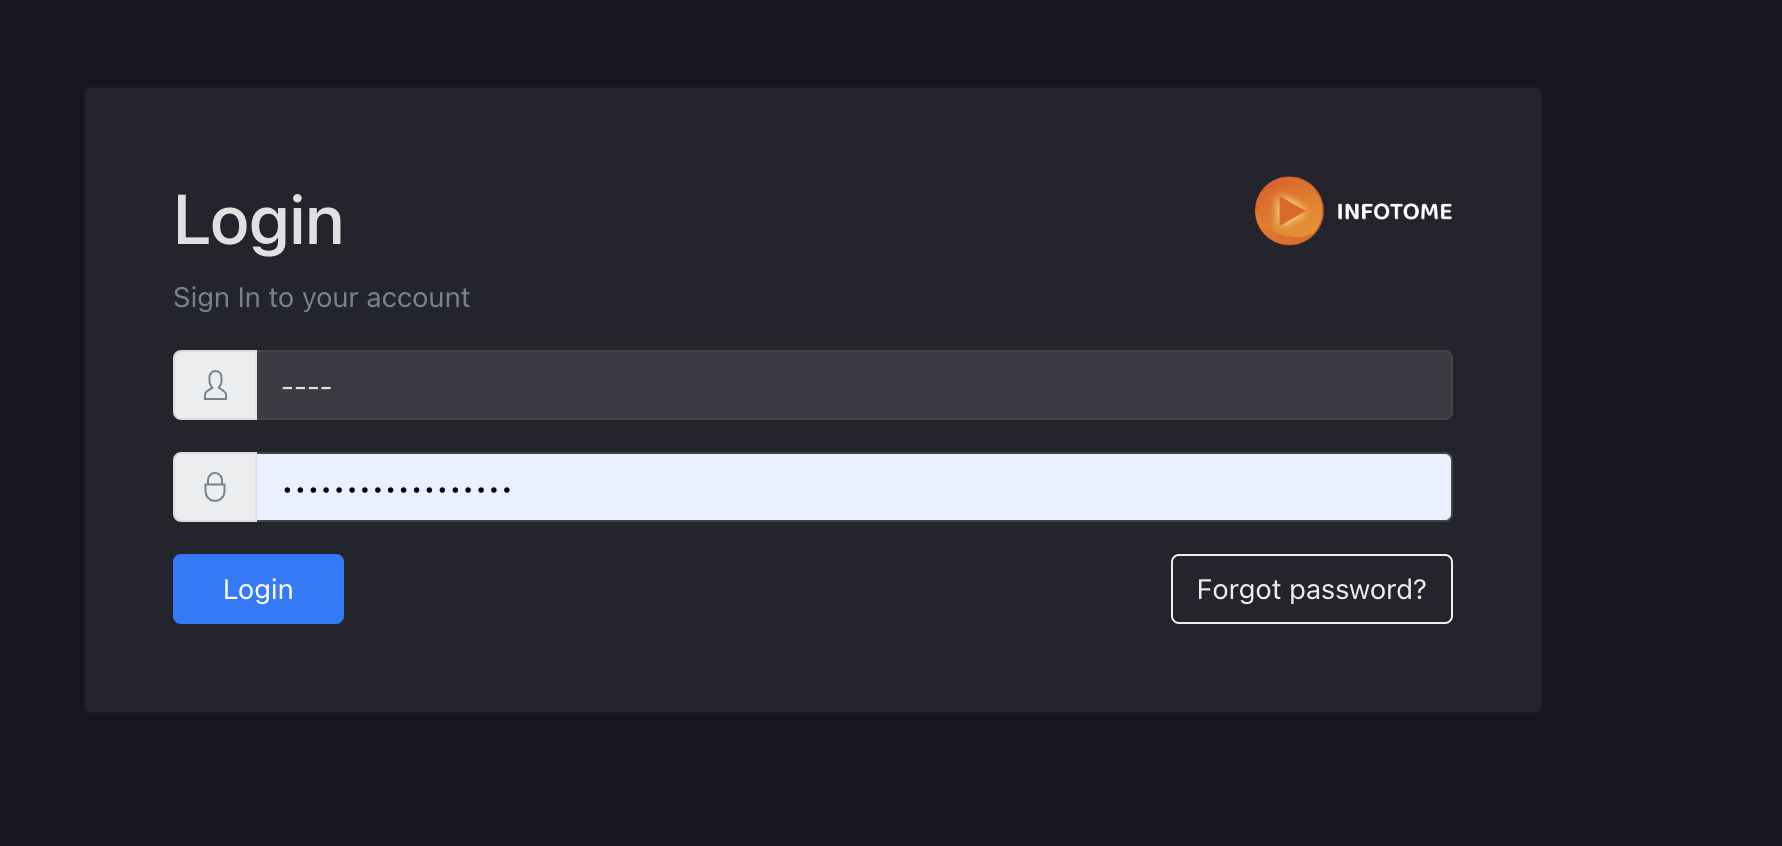Submit credentials with the Login button

pos(258,589)
